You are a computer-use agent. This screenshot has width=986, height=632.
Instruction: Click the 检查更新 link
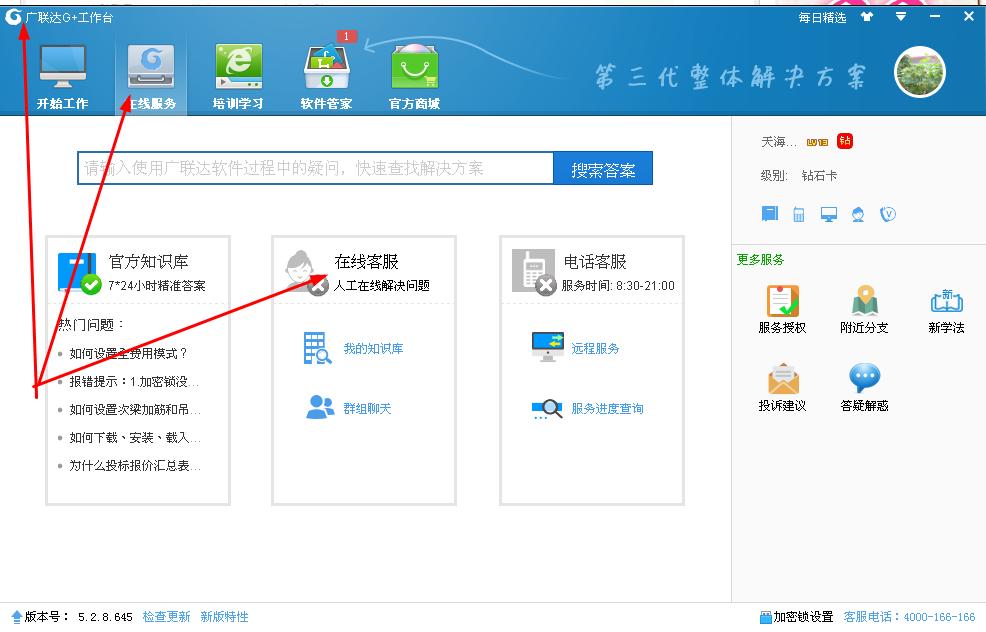(x=167, y=617)
